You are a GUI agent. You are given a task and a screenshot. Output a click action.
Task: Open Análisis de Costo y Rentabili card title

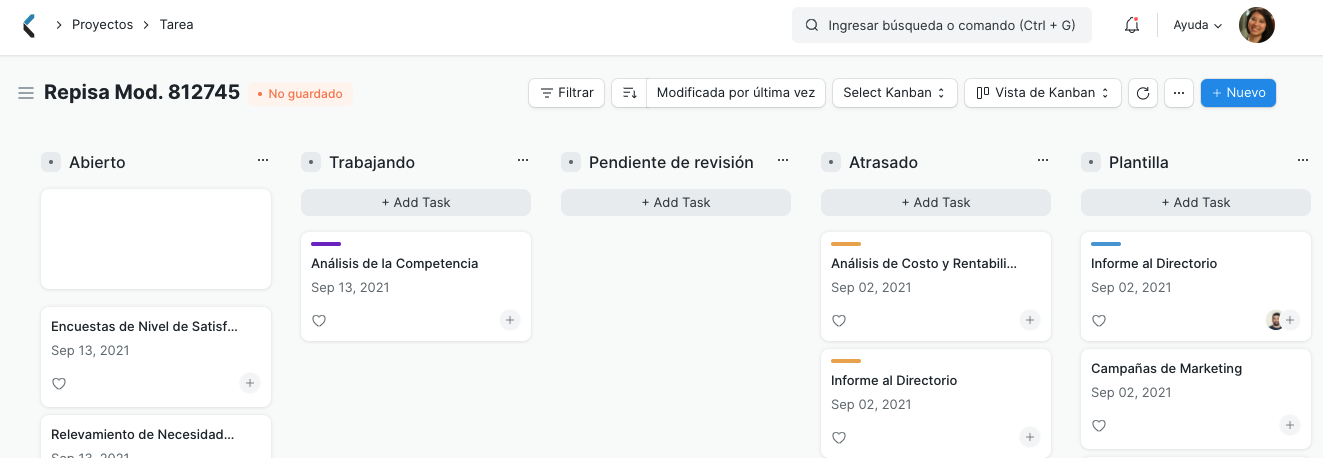click(924, 263)
